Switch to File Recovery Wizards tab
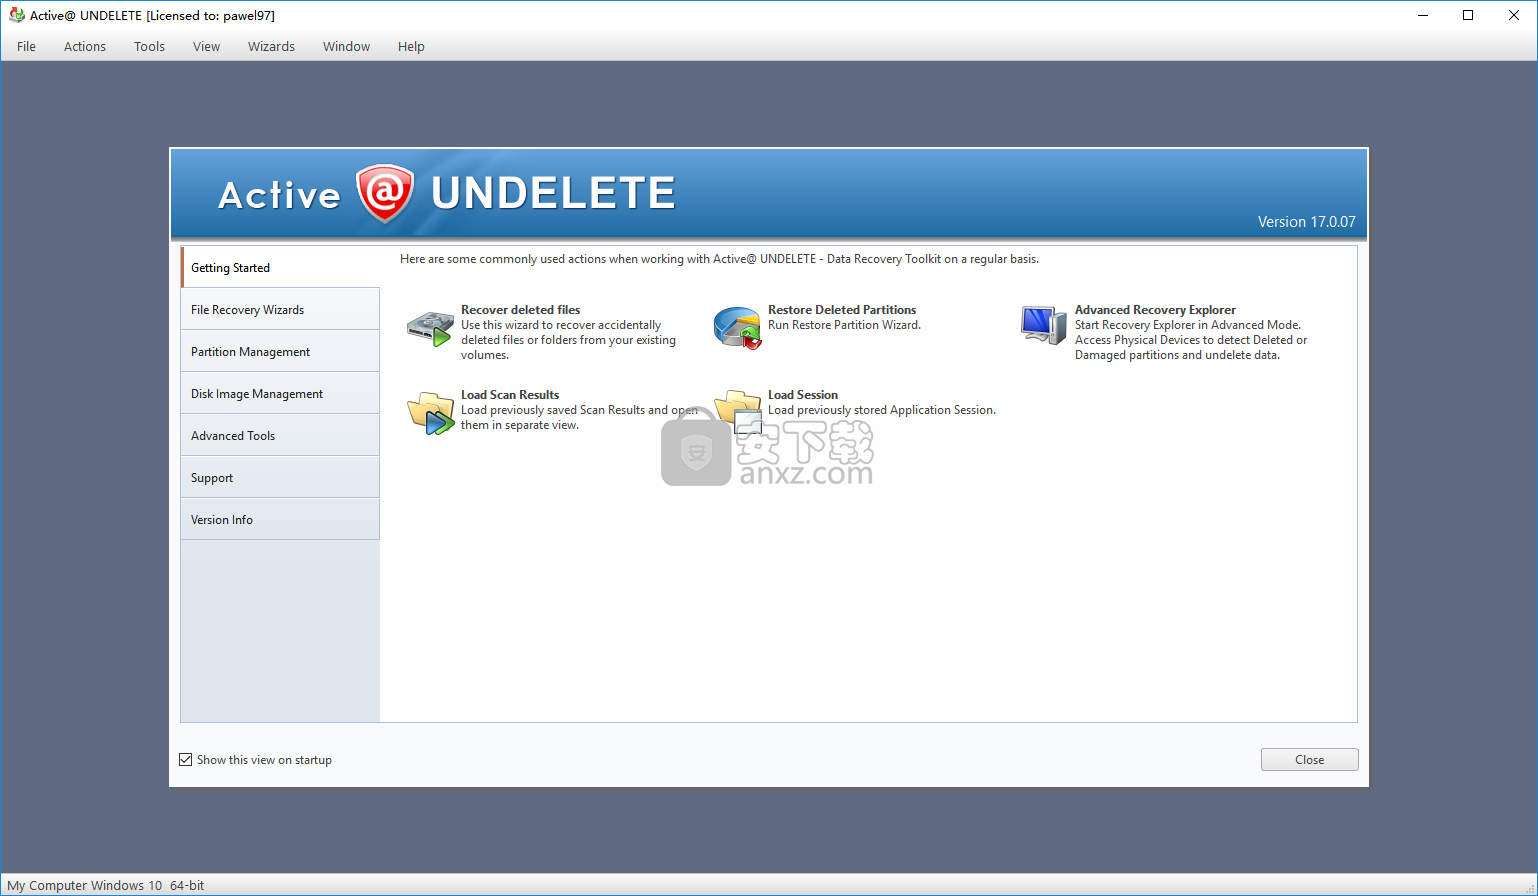This screenshot has width=1538, height=896. [280, 309]
